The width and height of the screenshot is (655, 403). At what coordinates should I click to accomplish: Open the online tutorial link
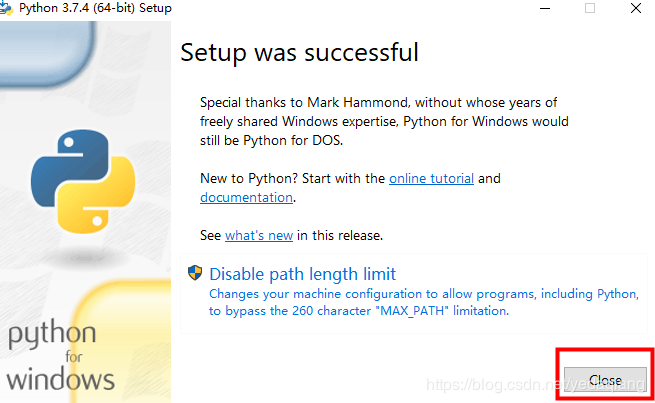click(x=432, y=178)
